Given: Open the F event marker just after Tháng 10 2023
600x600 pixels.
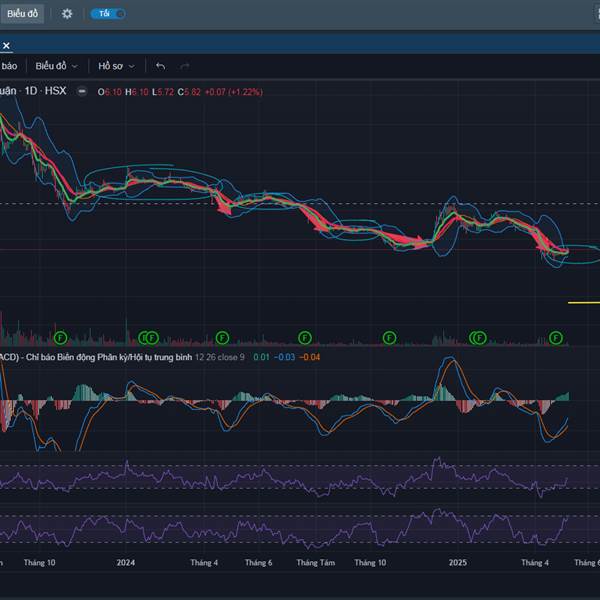Looking at the screenshot, I should point(60,338).
